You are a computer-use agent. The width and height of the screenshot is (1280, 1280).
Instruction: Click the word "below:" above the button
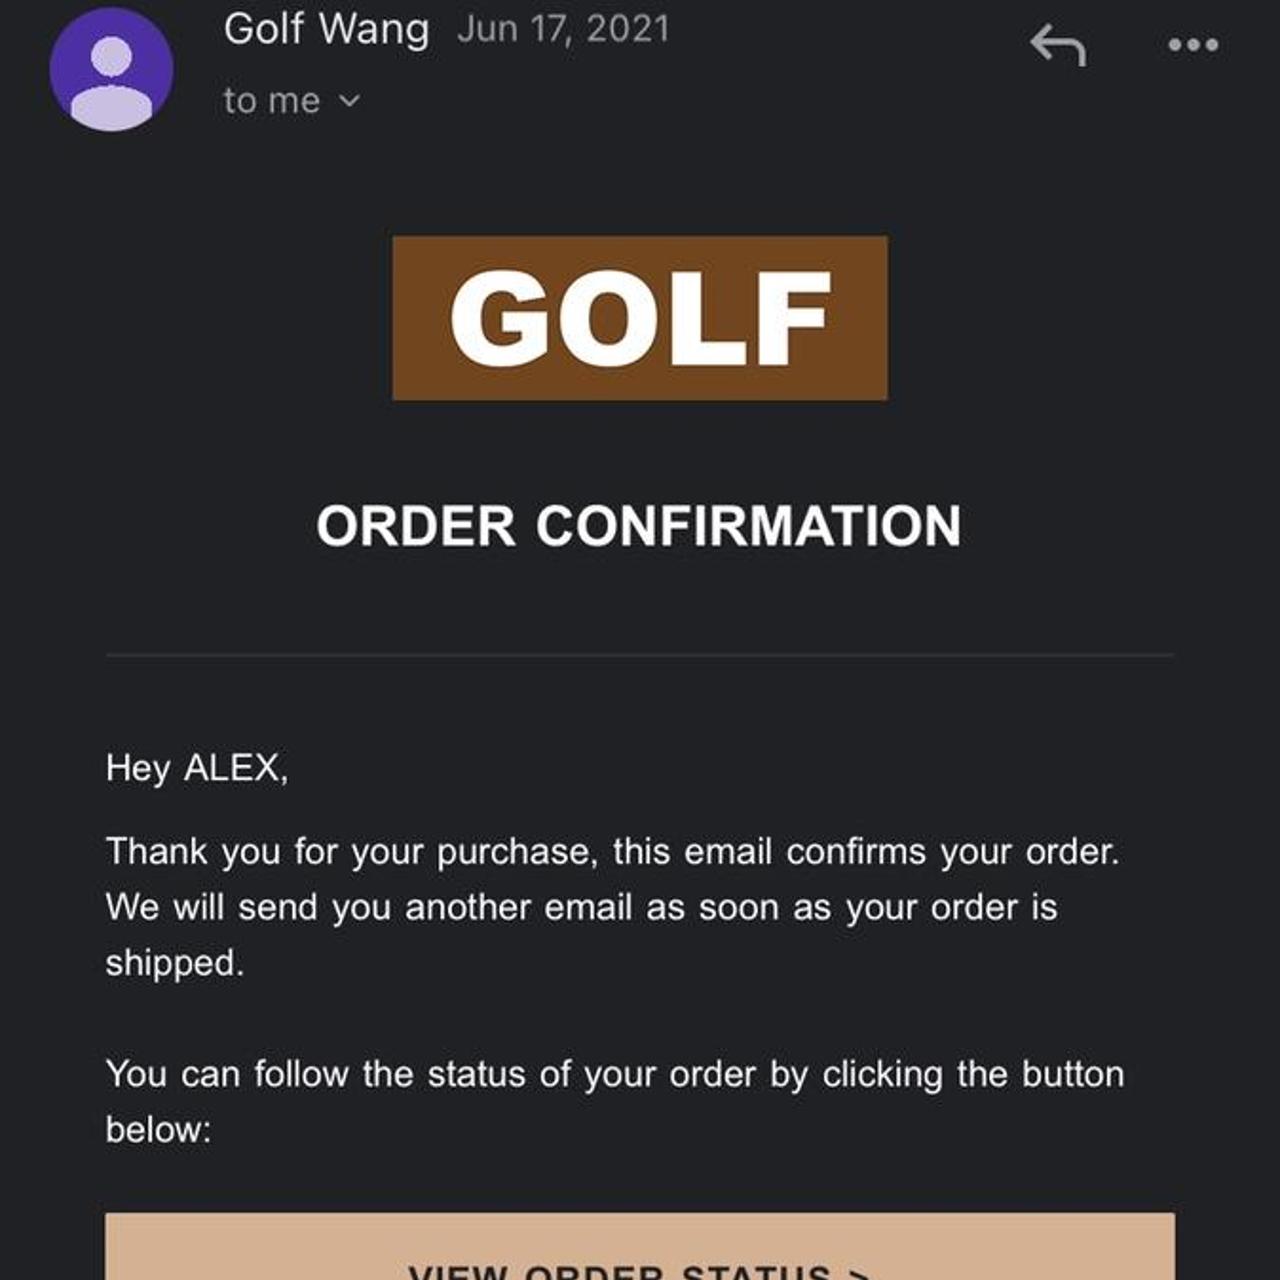158,1130
